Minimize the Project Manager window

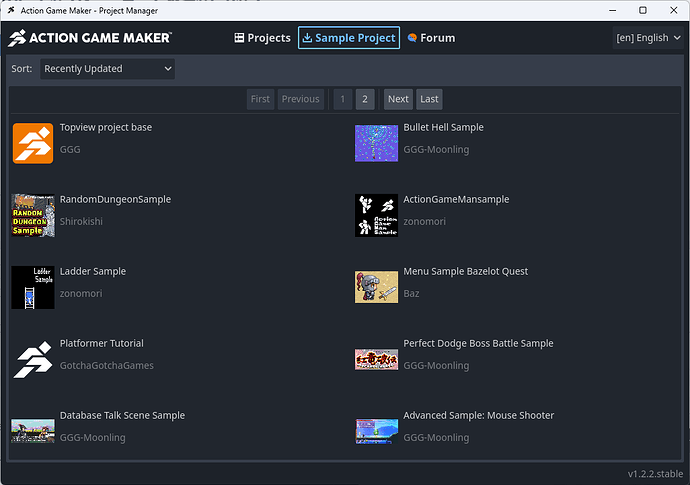click(613, 10)
